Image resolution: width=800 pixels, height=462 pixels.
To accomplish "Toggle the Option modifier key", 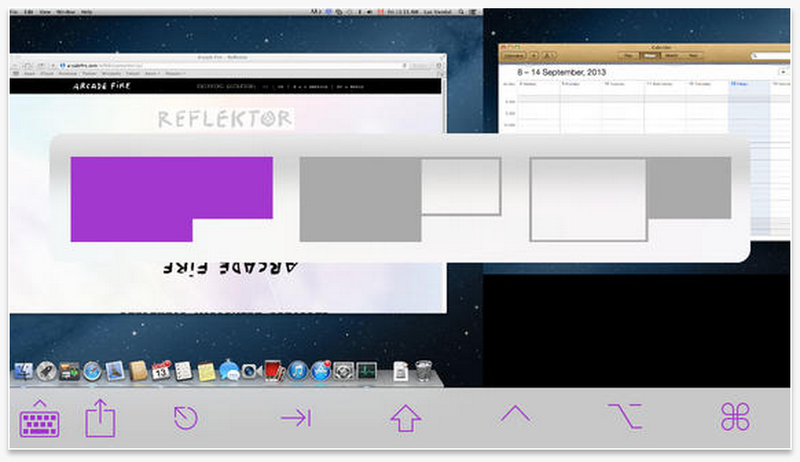I will click(x=625, y=416).
